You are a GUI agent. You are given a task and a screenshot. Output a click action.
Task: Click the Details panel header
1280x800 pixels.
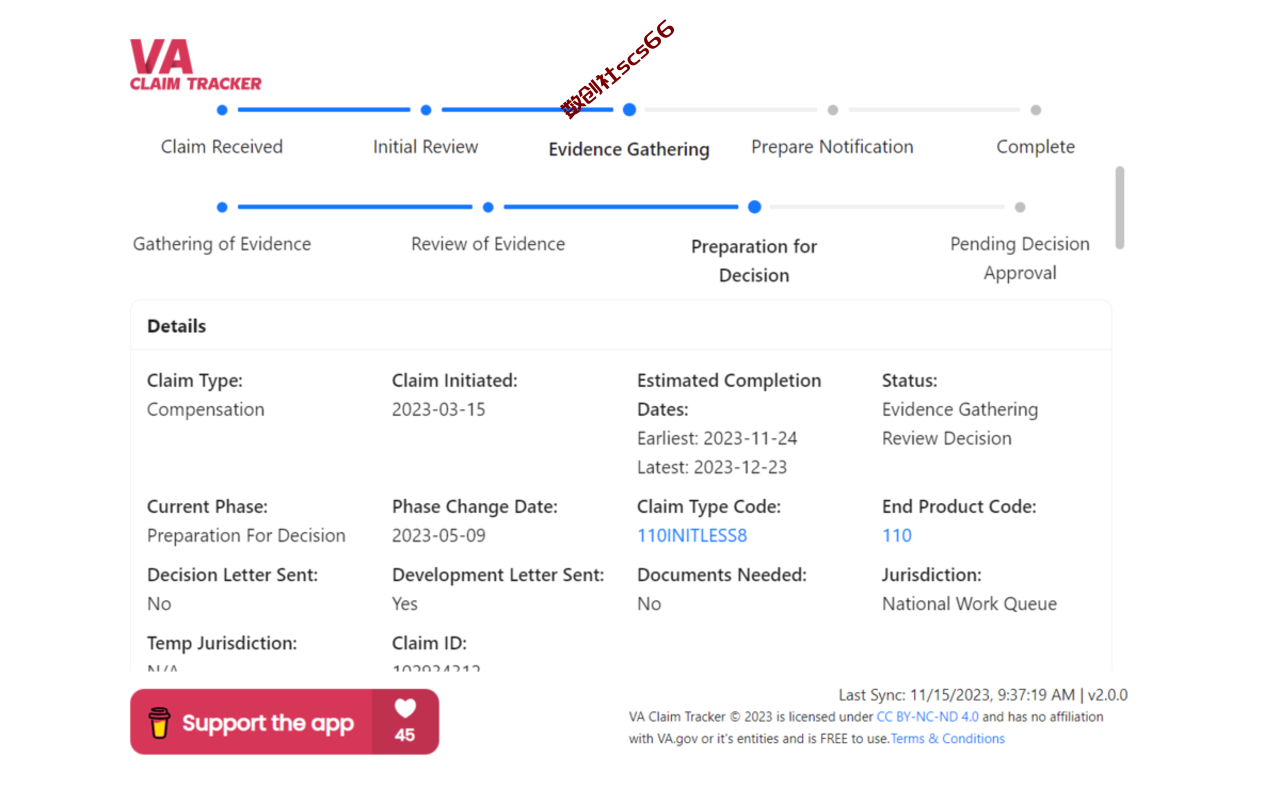621,326
